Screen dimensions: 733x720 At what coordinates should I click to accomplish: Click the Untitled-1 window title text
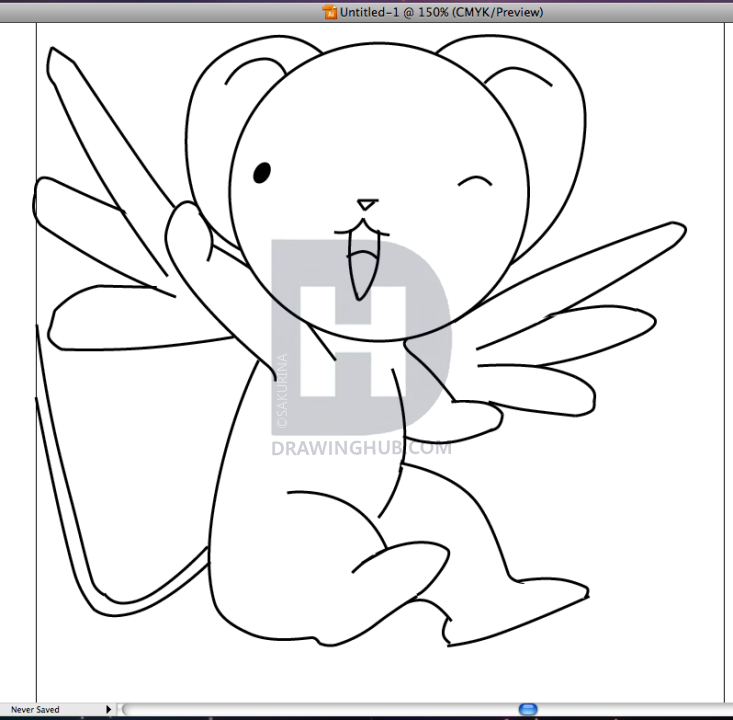(442, 11)
